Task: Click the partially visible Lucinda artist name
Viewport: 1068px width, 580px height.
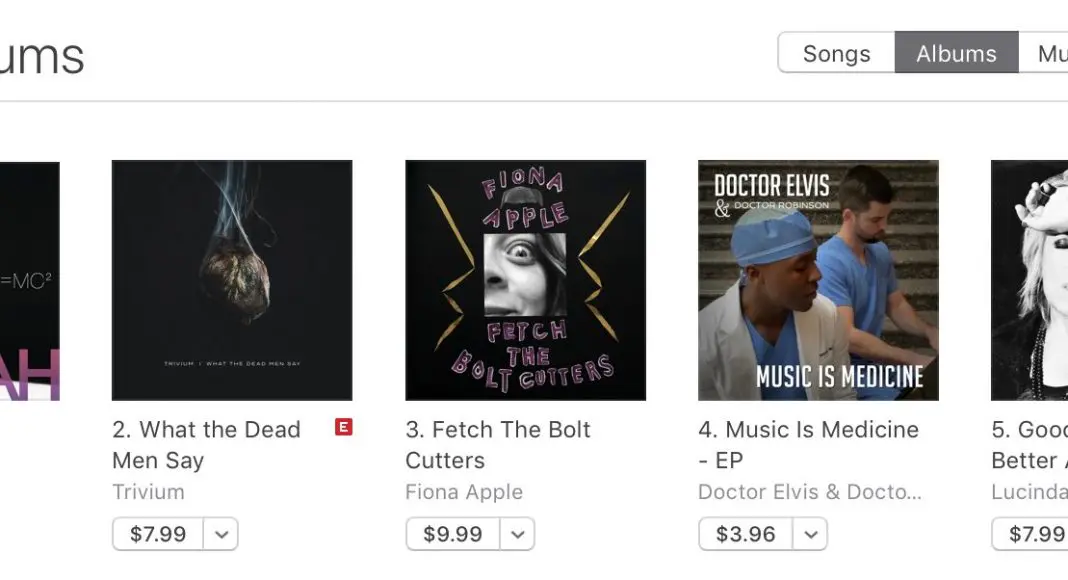Action: click(x=1029, y=492)
